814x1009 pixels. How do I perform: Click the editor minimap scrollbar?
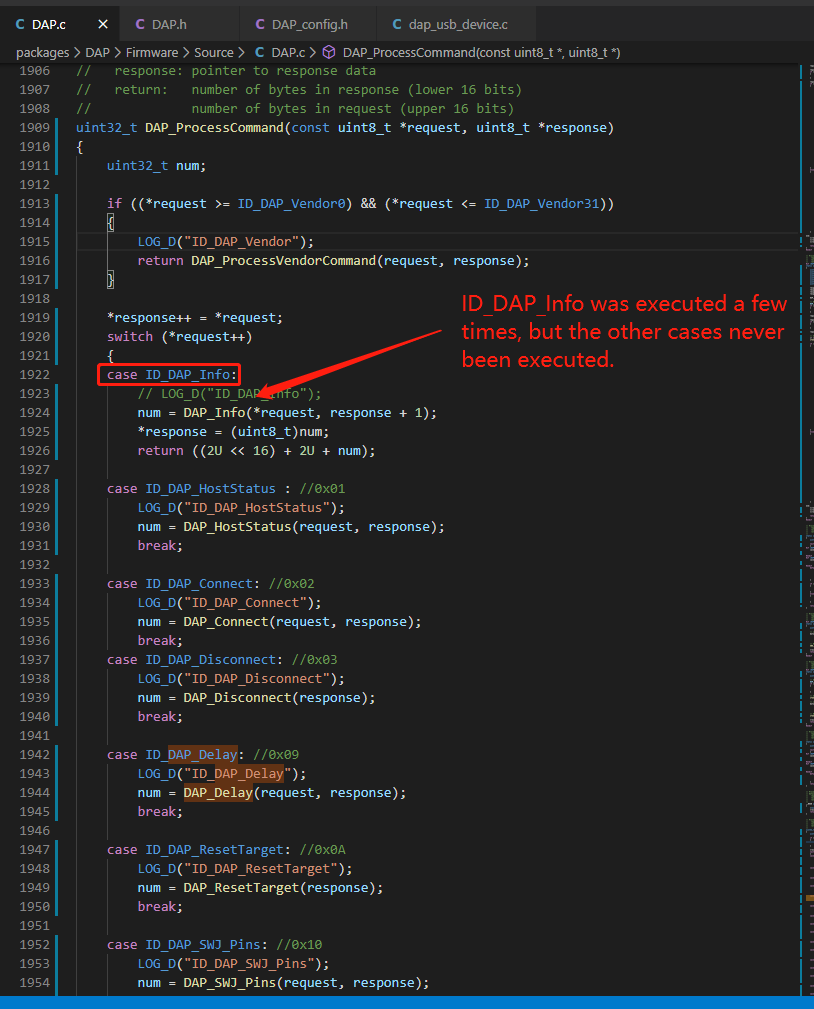click(807, 528)
